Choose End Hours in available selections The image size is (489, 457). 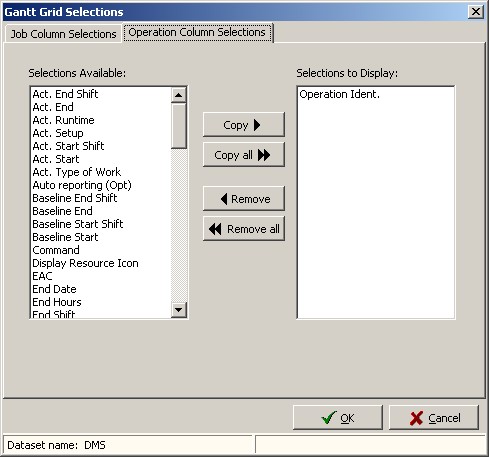click(x=57, y=302)
